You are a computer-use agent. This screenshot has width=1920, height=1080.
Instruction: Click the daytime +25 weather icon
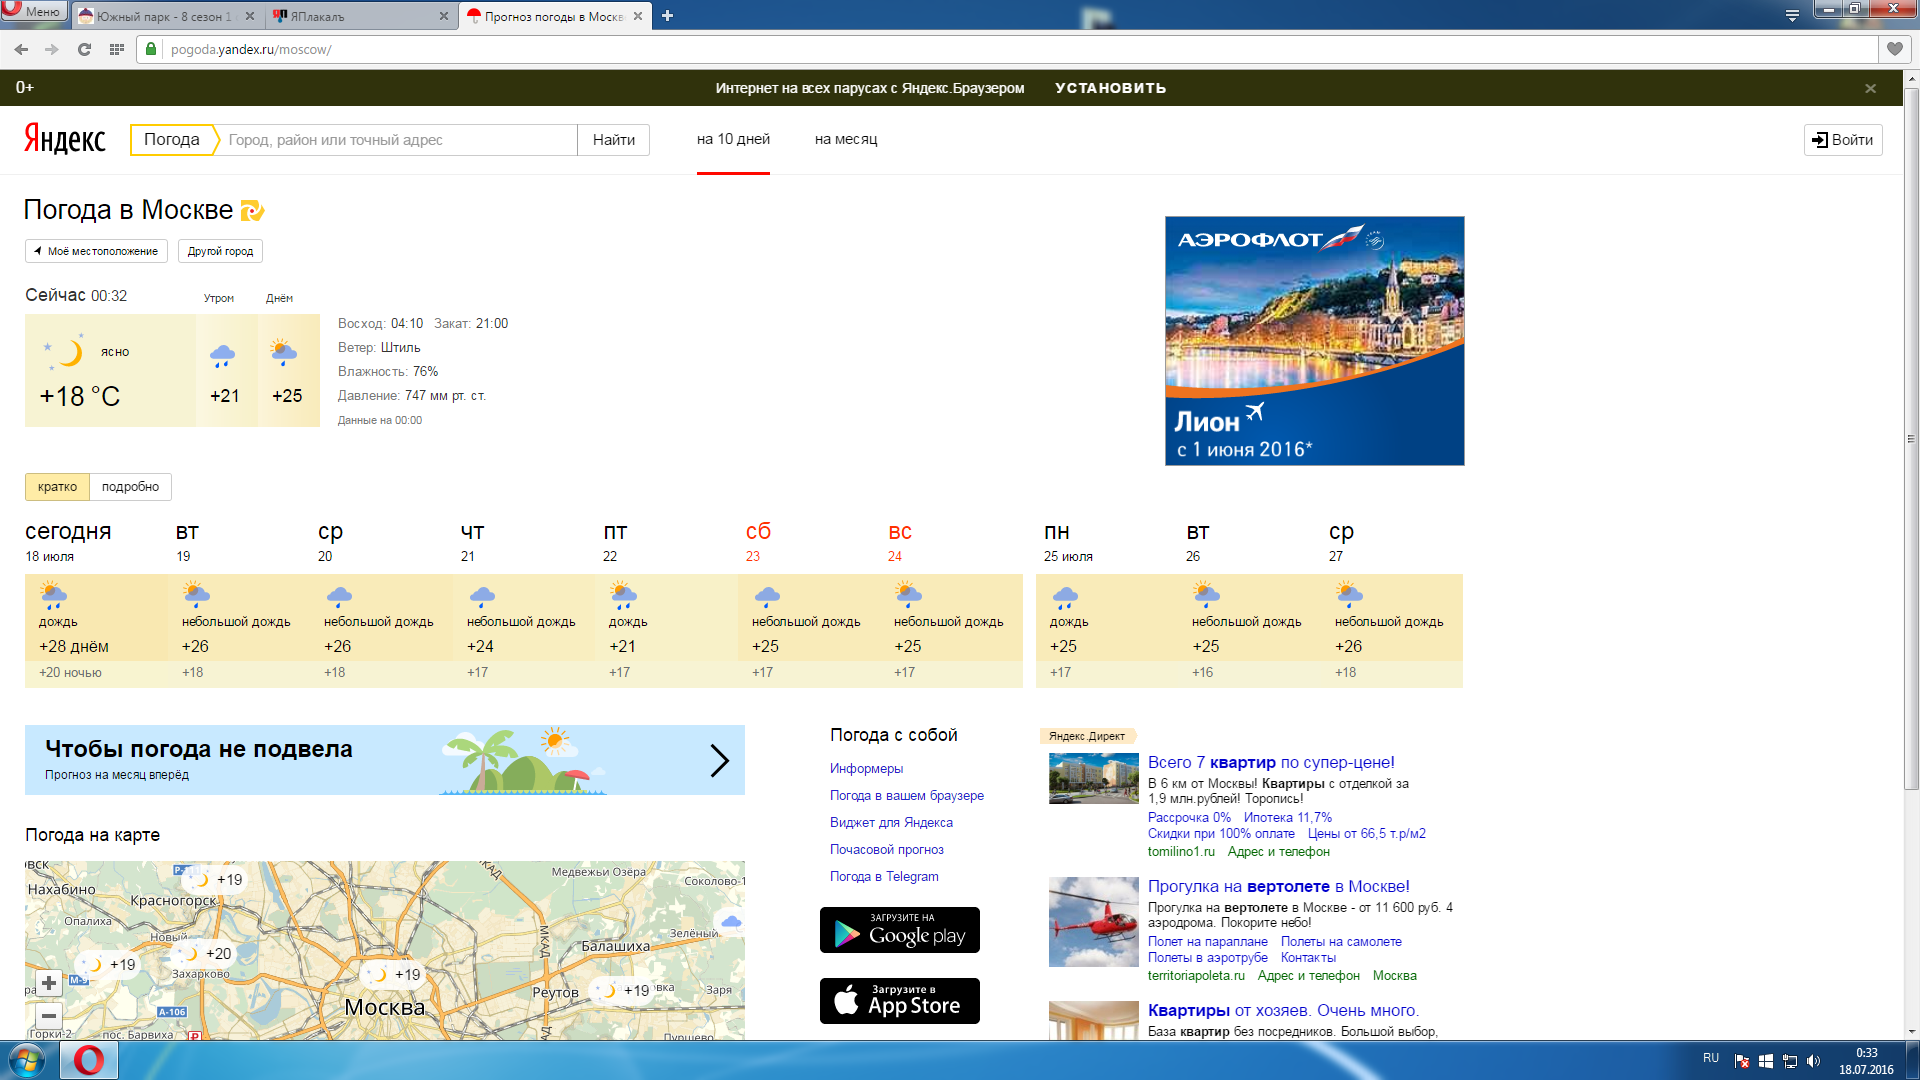tap(284, 352)
